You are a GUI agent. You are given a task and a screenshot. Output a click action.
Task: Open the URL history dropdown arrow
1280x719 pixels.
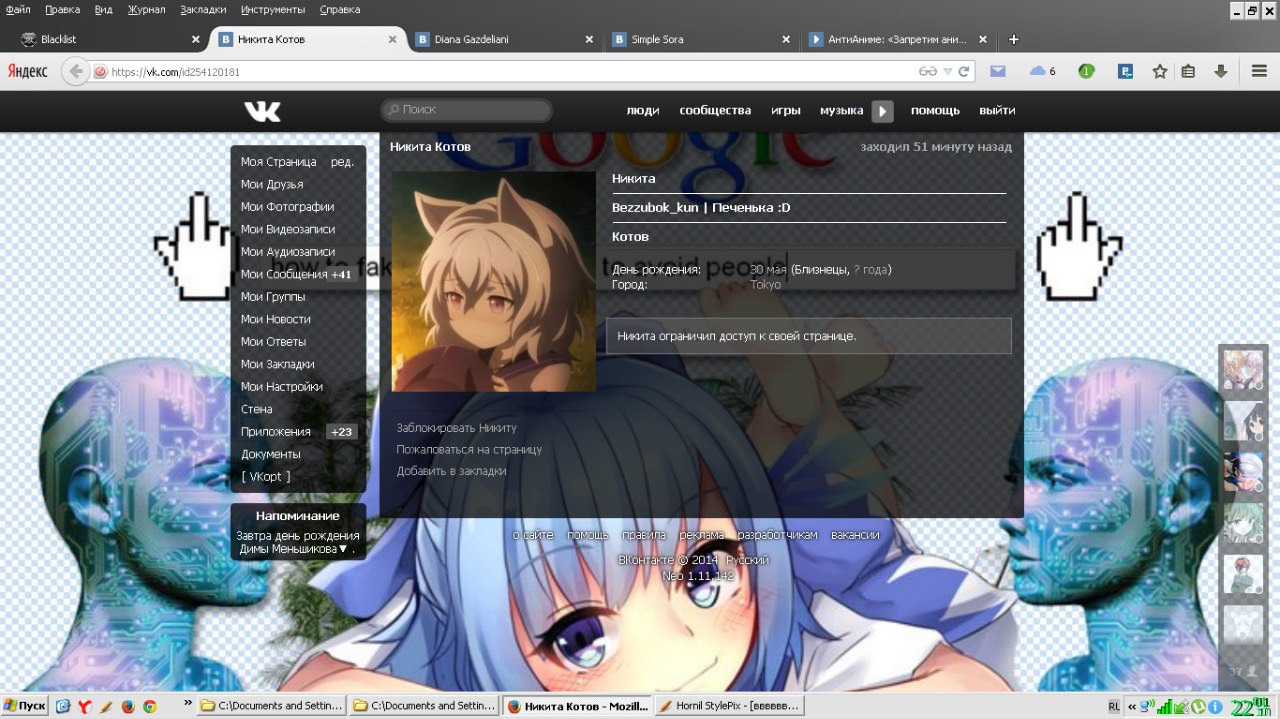[x=948, y=72]
